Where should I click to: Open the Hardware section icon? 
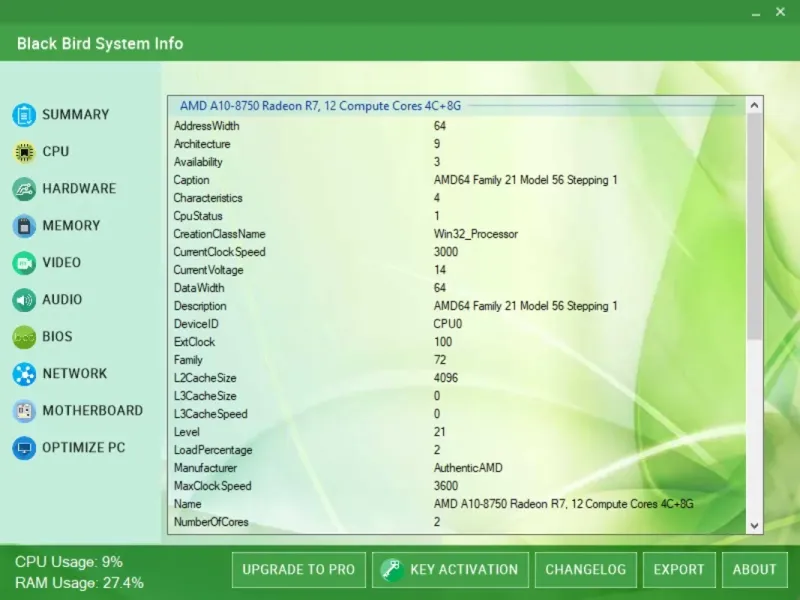pyautogui.click(x=24, y=189)
